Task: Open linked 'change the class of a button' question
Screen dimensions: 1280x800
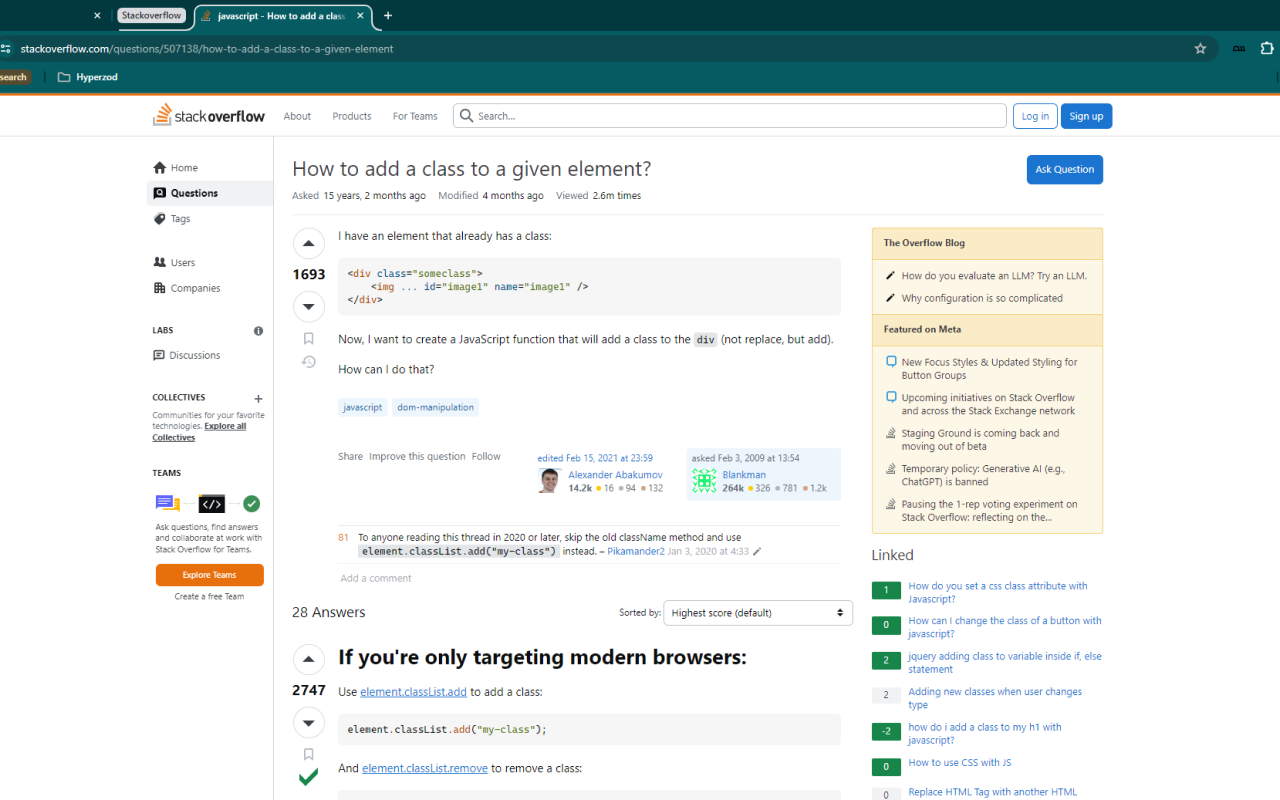Action: coord(1005,627)
